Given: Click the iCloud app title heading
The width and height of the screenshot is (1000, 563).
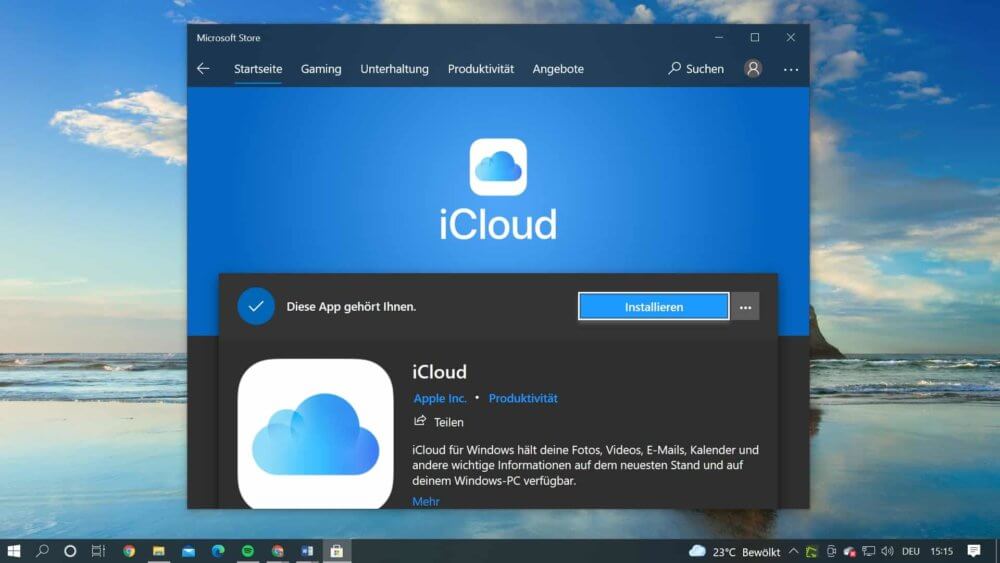Looking at the screenshot, I should click(x=439, y=372).
